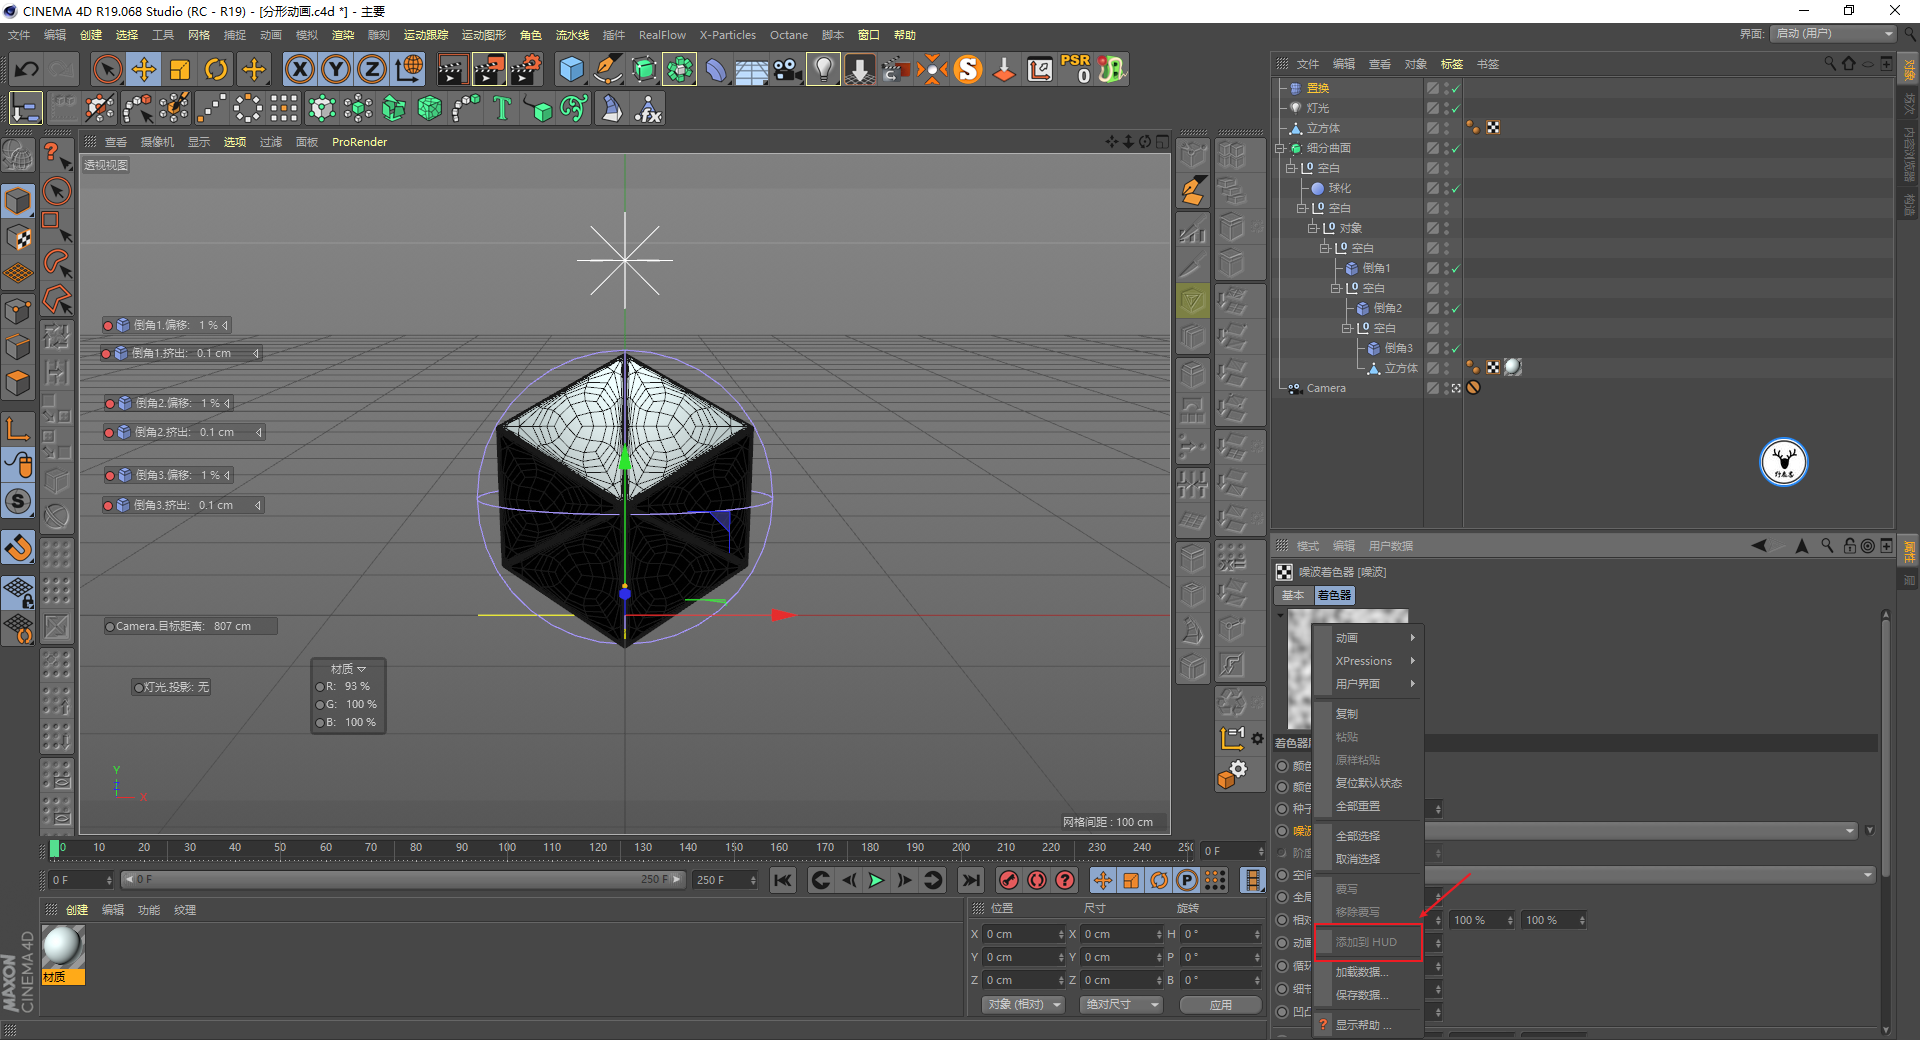
Task: Click the fx effector icon
Action: (648, 108)
